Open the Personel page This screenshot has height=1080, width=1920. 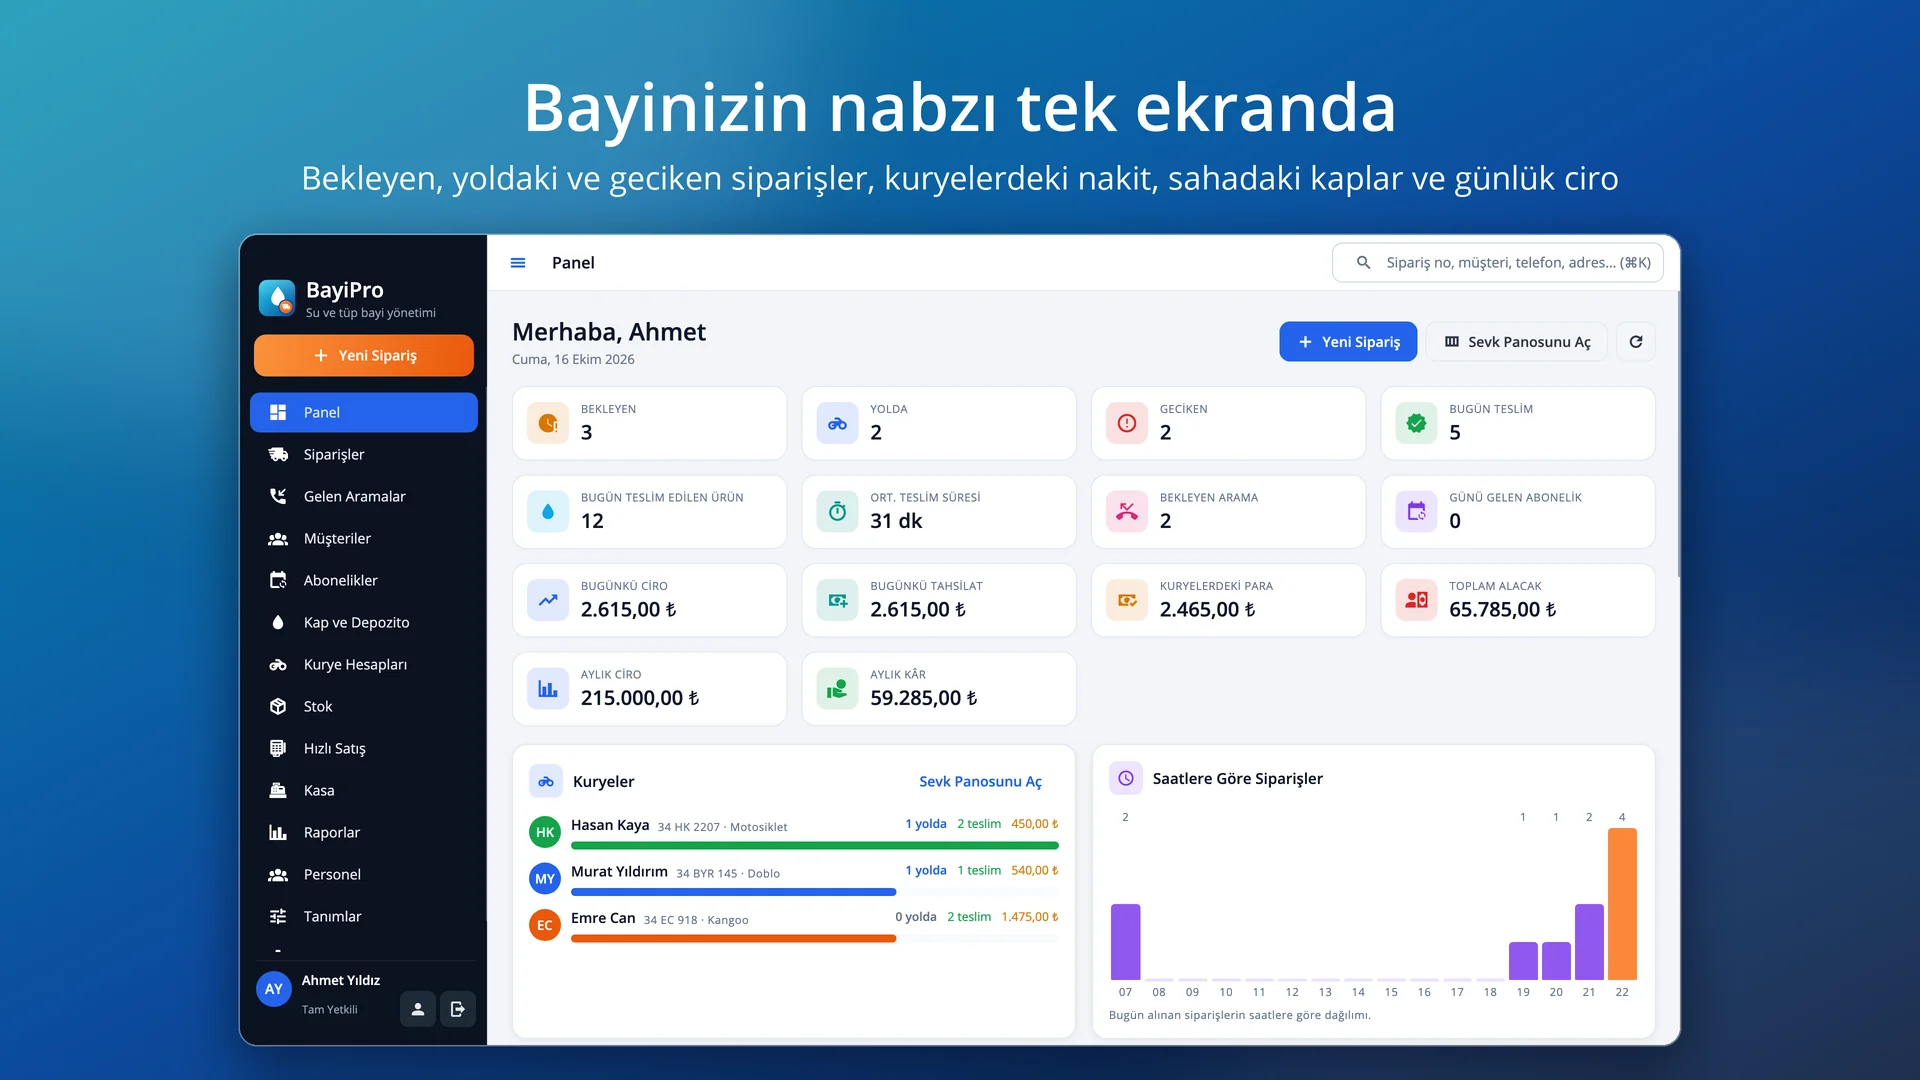(364, 875)
